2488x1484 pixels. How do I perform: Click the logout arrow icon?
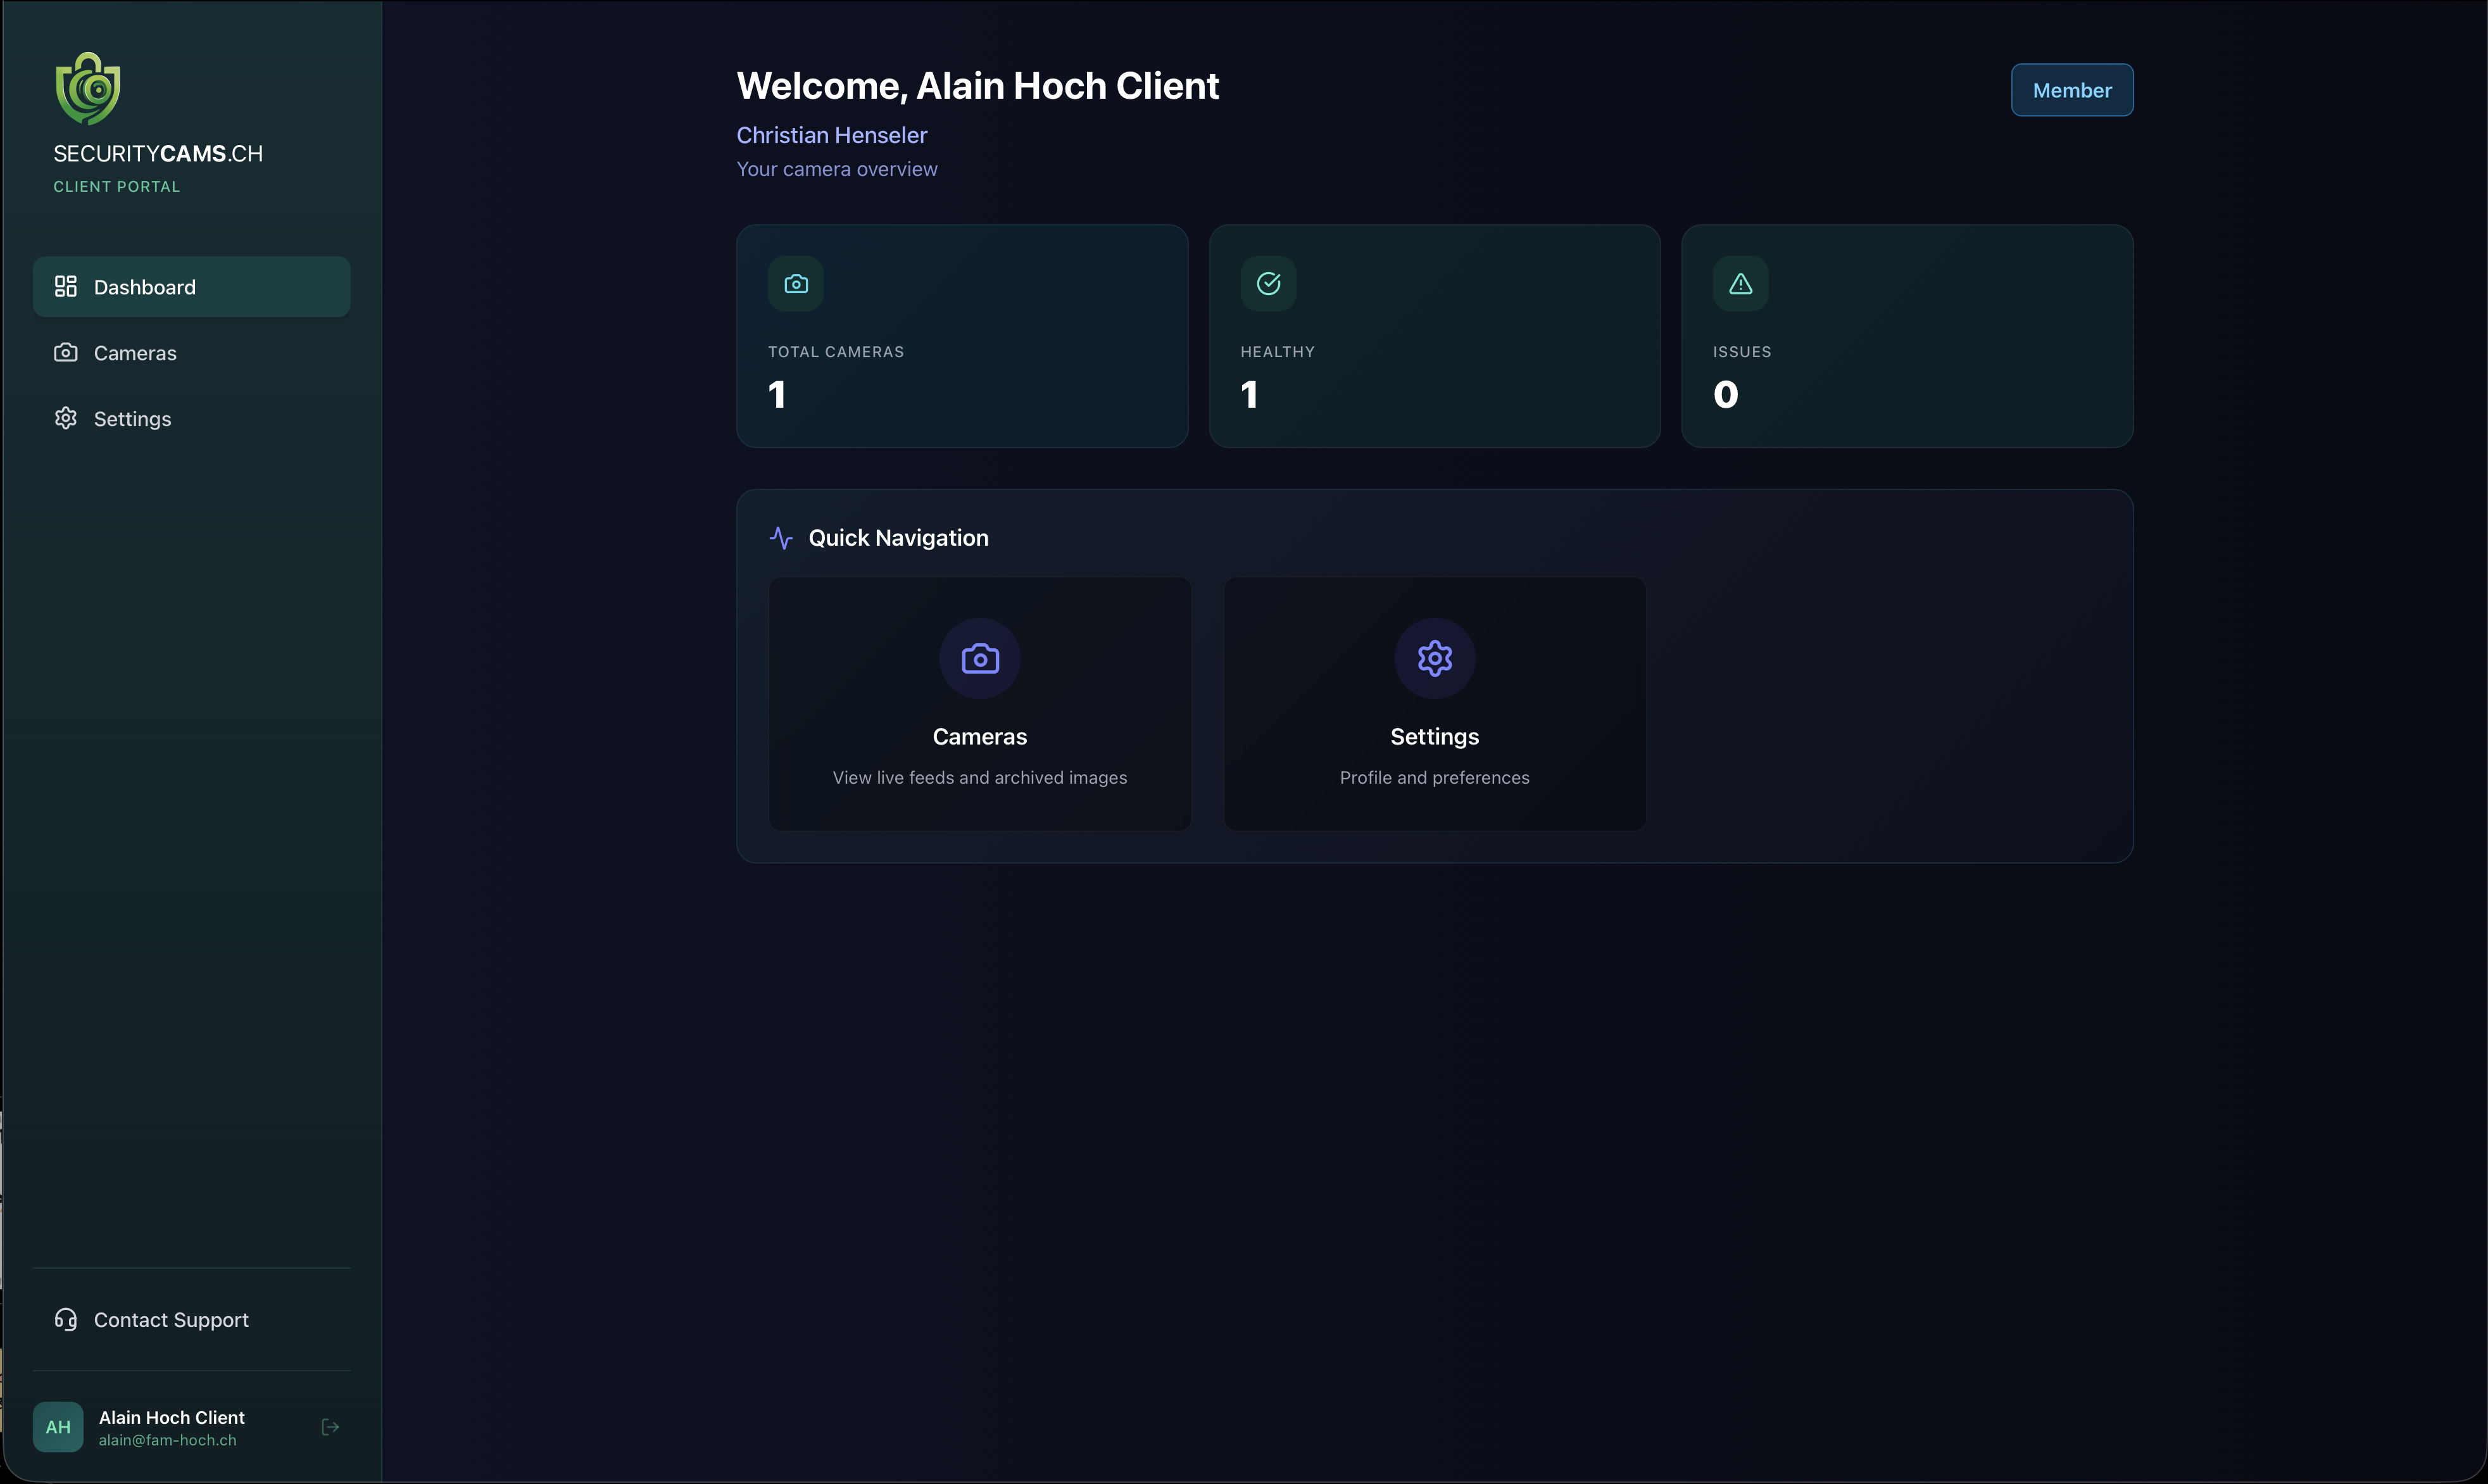click(x=330, y=1427)
